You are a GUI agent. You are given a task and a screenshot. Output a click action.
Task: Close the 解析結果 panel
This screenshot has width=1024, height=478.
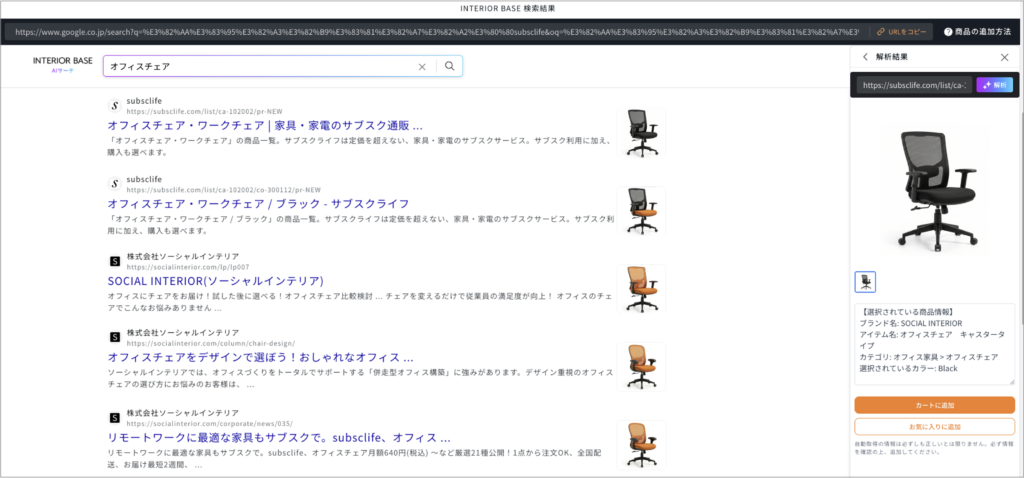coord(1005,57)
